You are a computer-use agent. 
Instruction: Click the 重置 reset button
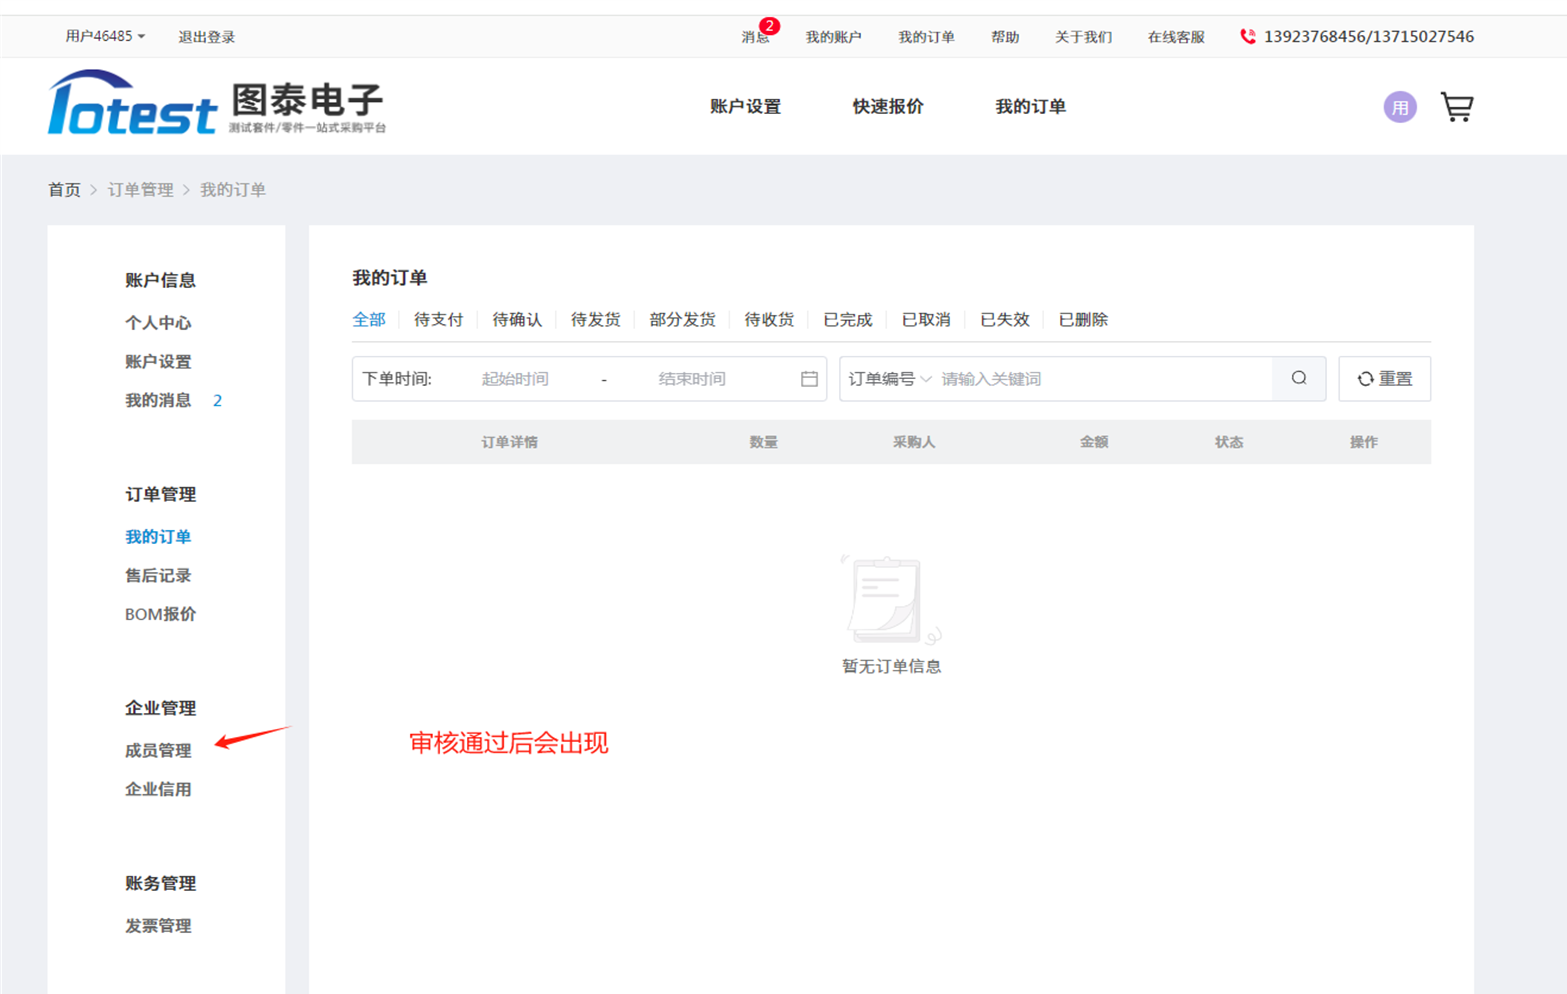click(1384, 379)
